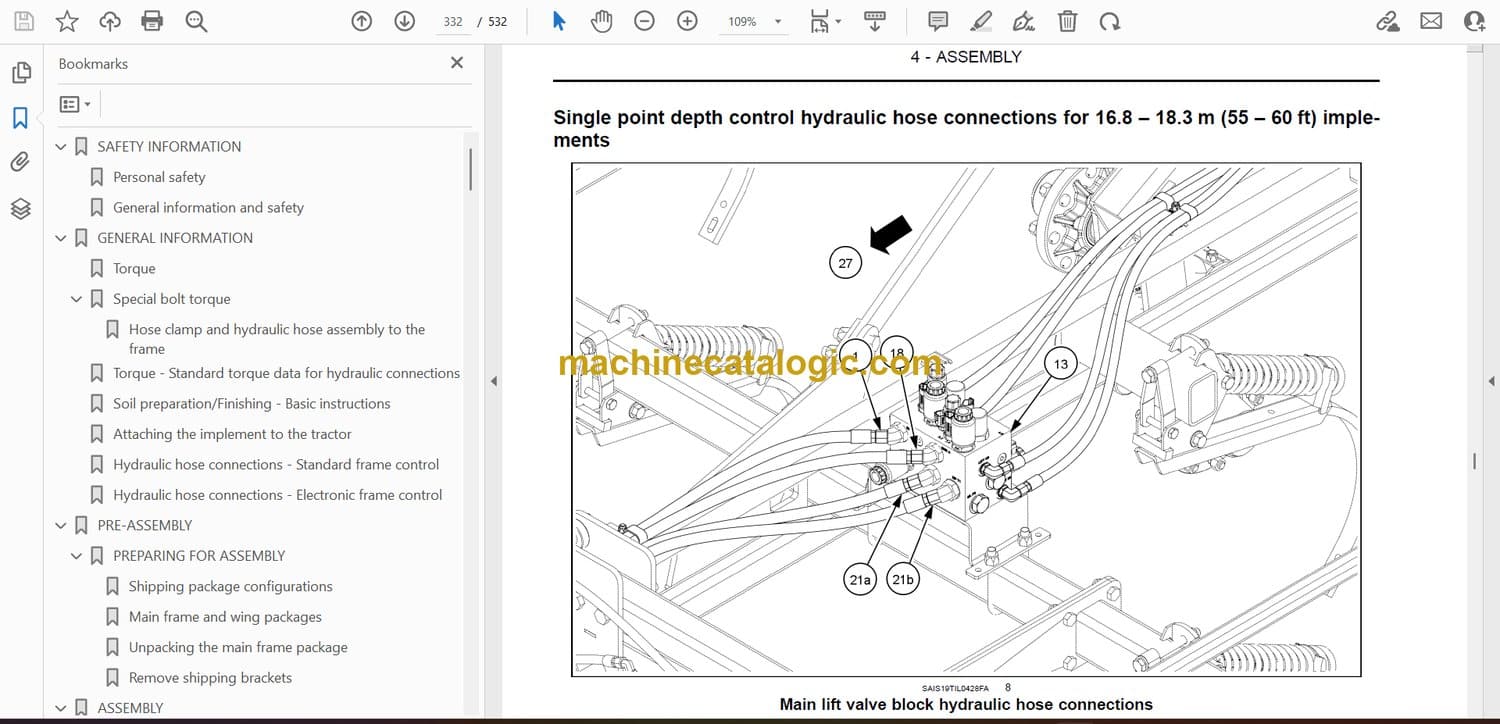Image resolution: width=1500 pixels, height=724 pixels.
Task: Select the highlight pen tool
Action: pyautogui.click(x=981, y=21)
